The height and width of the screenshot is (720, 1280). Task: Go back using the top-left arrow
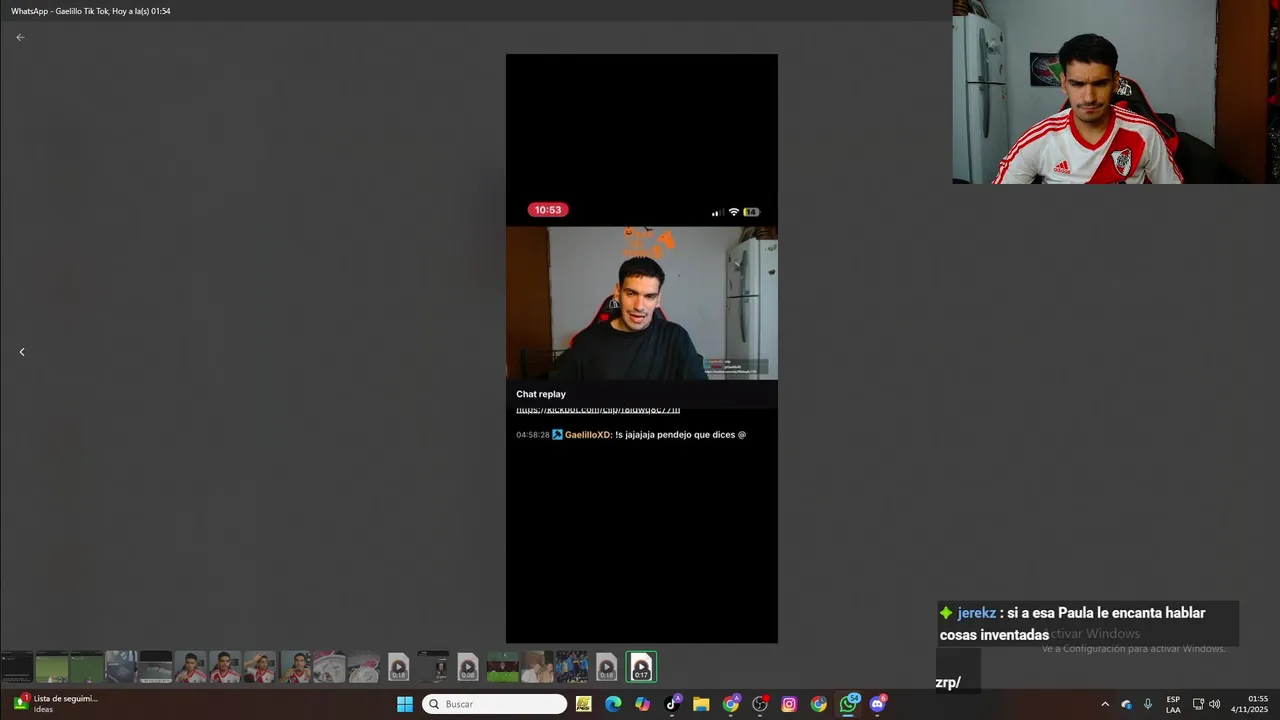pos(20,37)
